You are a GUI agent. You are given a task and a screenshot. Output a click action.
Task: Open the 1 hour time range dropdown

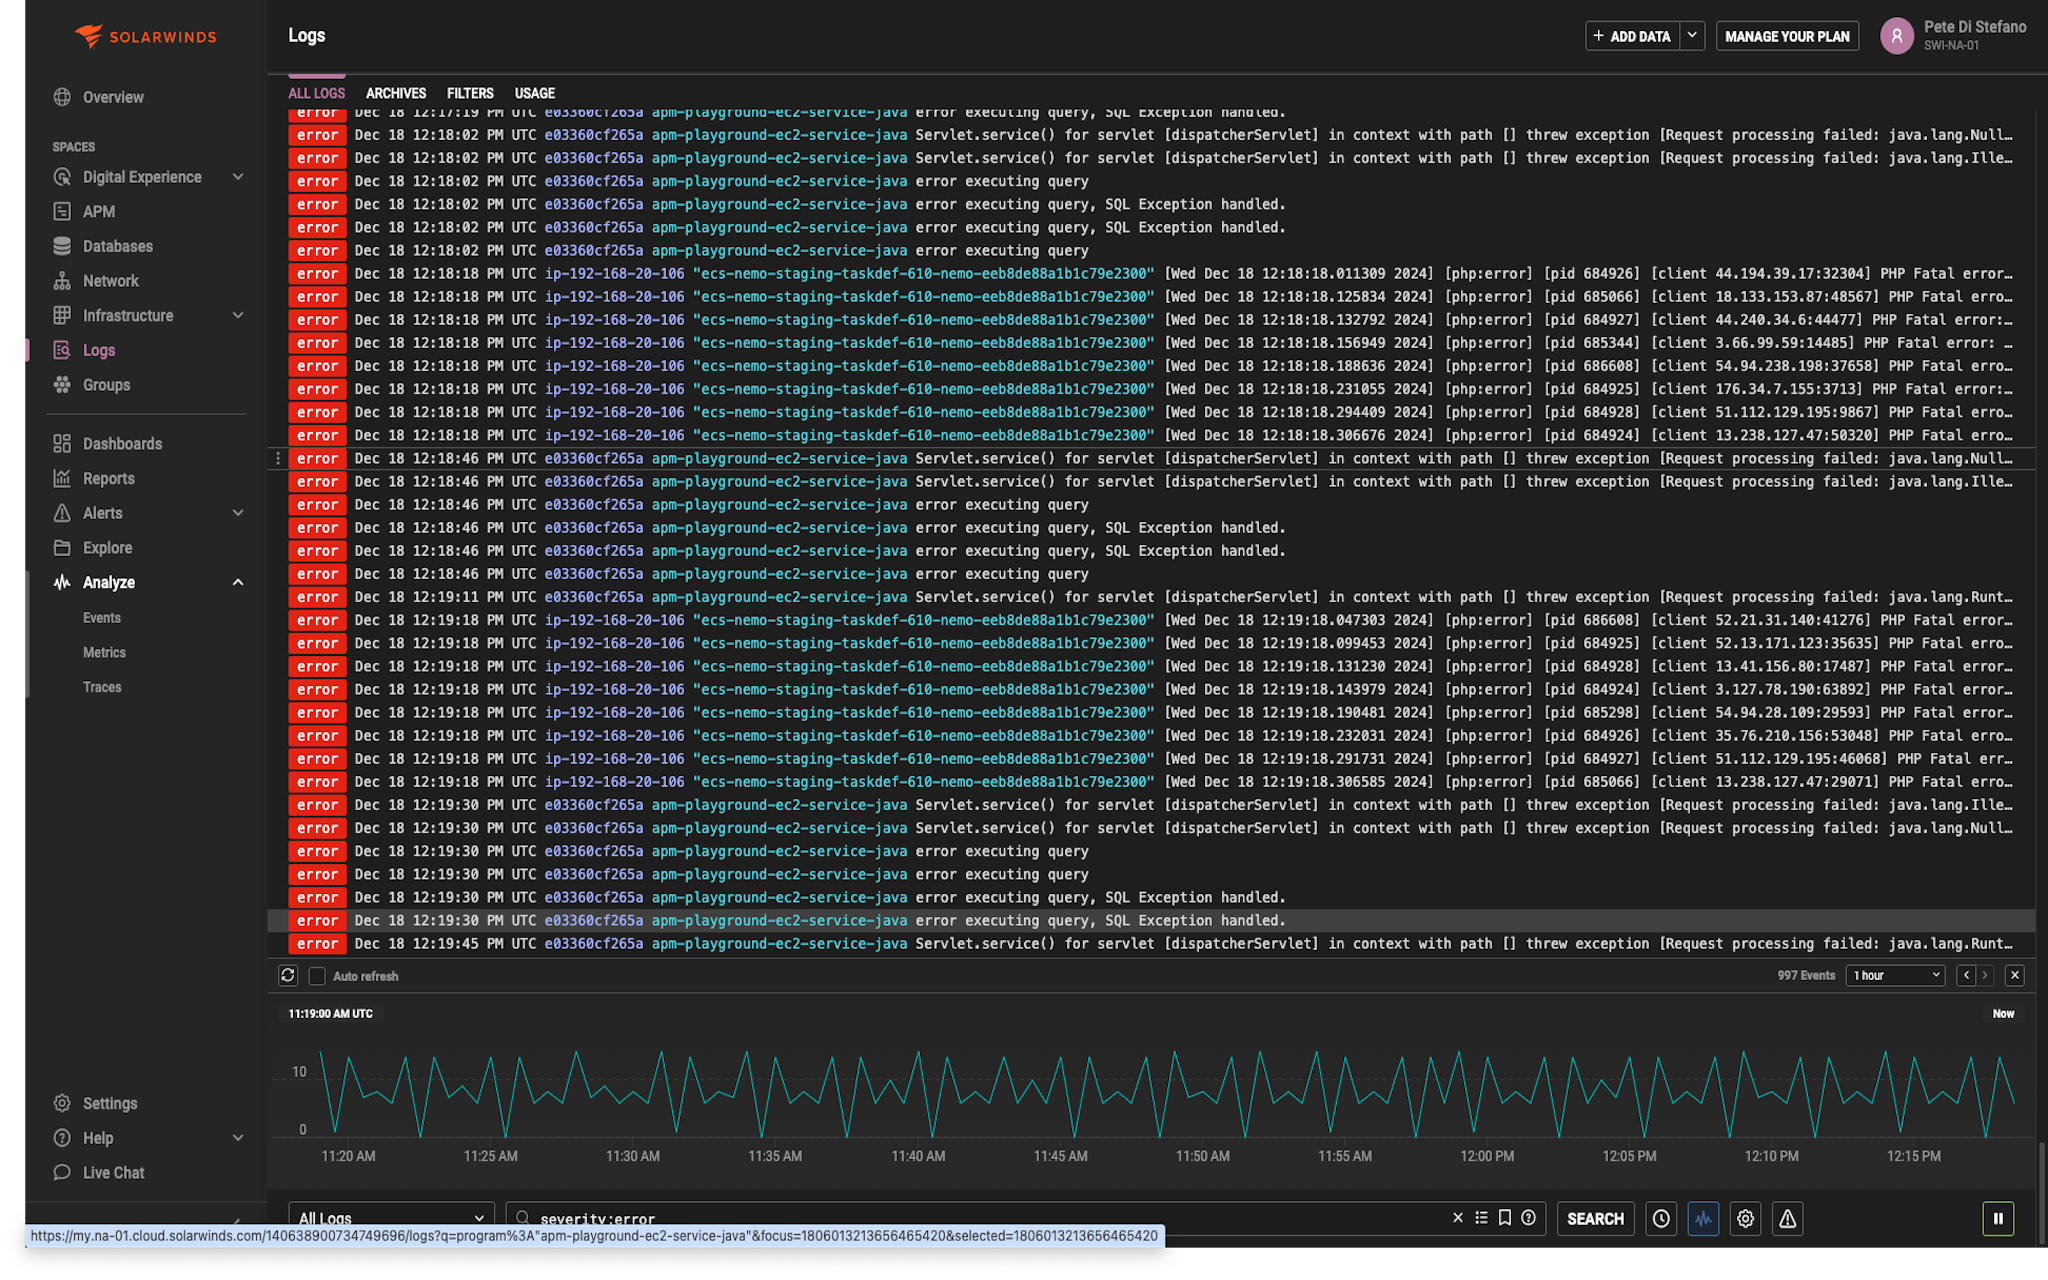(1894, 975)
